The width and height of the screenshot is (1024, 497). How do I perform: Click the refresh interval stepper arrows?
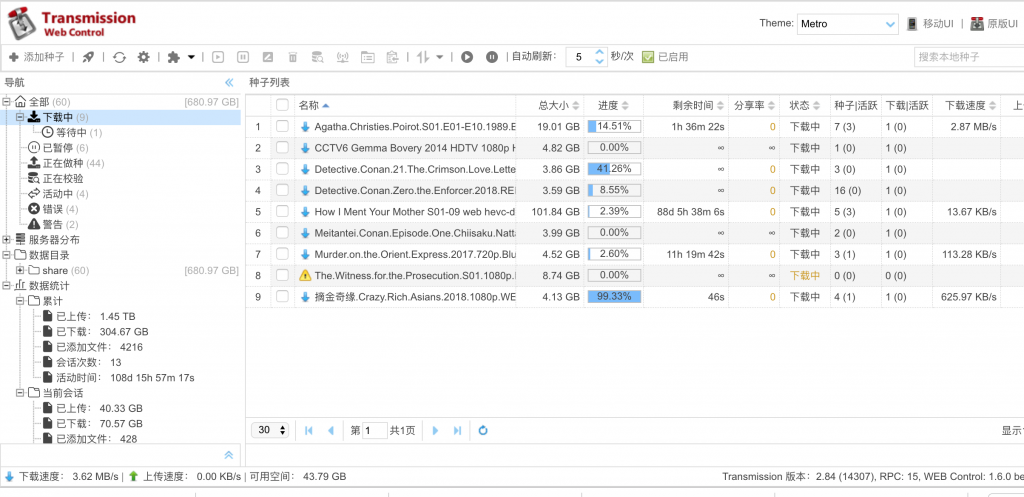click(x=600, y=57)
